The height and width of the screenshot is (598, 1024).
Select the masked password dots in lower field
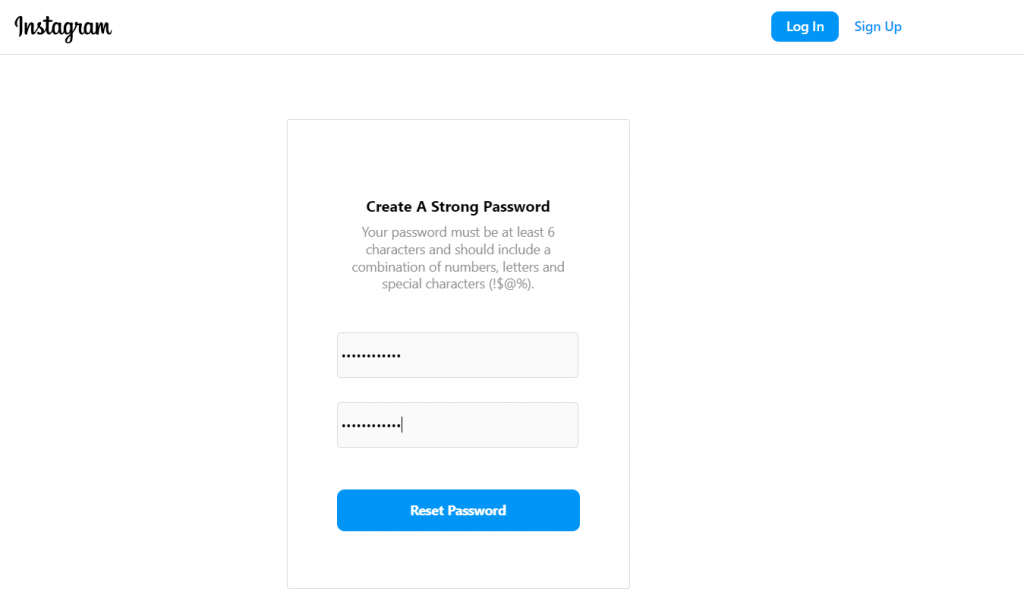pos(370,425)
